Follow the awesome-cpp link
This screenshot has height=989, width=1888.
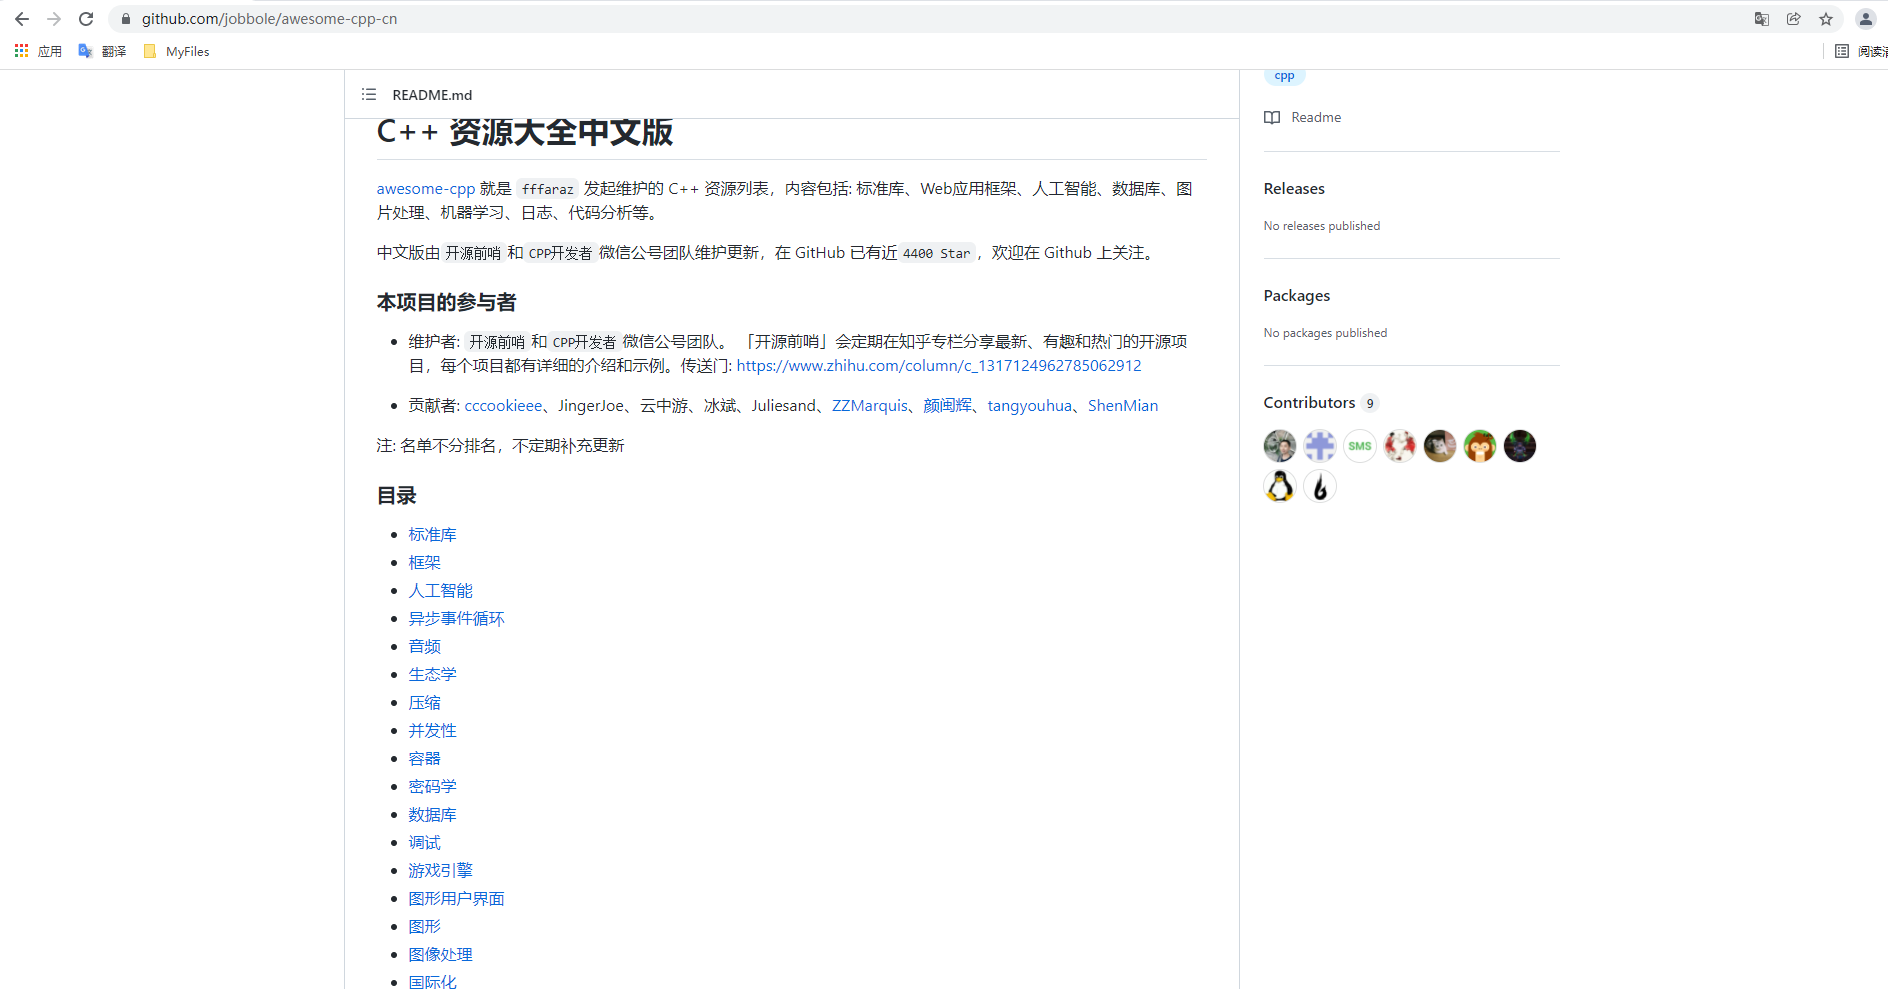pos(426,189)
